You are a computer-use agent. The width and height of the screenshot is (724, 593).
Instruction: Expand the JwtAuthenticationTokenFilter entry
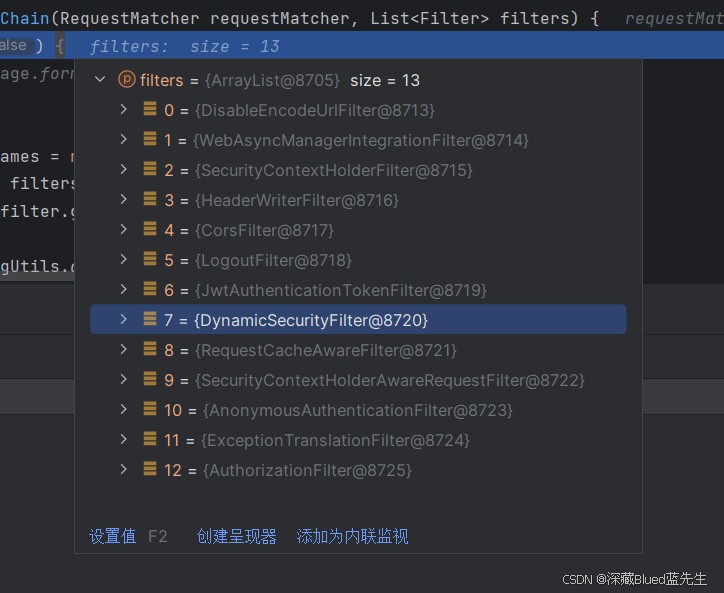(x=123, y=289)
